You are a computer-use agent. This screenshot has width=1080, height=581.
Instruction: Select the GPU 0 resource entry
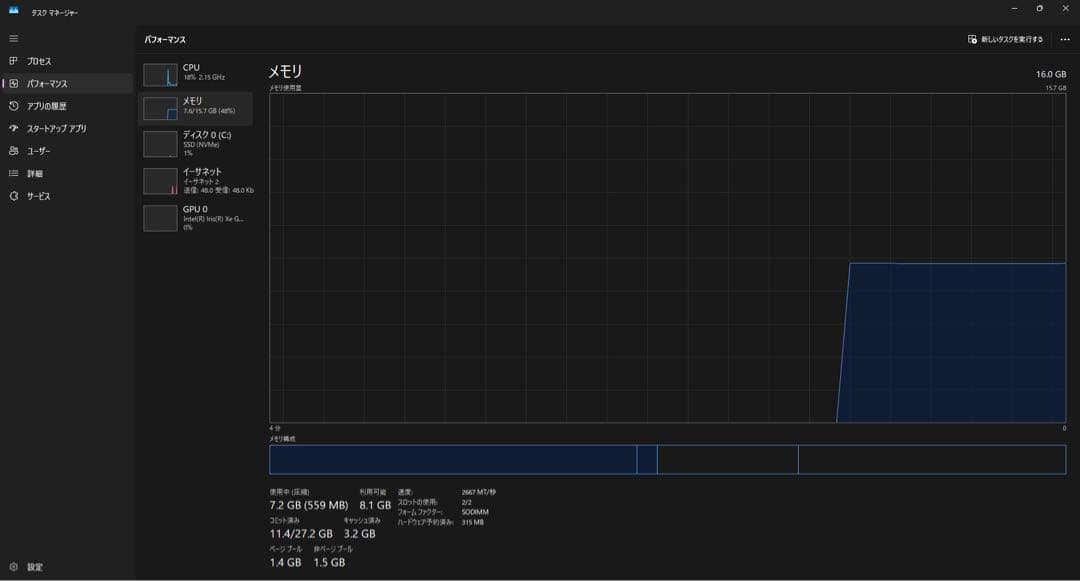196,218
